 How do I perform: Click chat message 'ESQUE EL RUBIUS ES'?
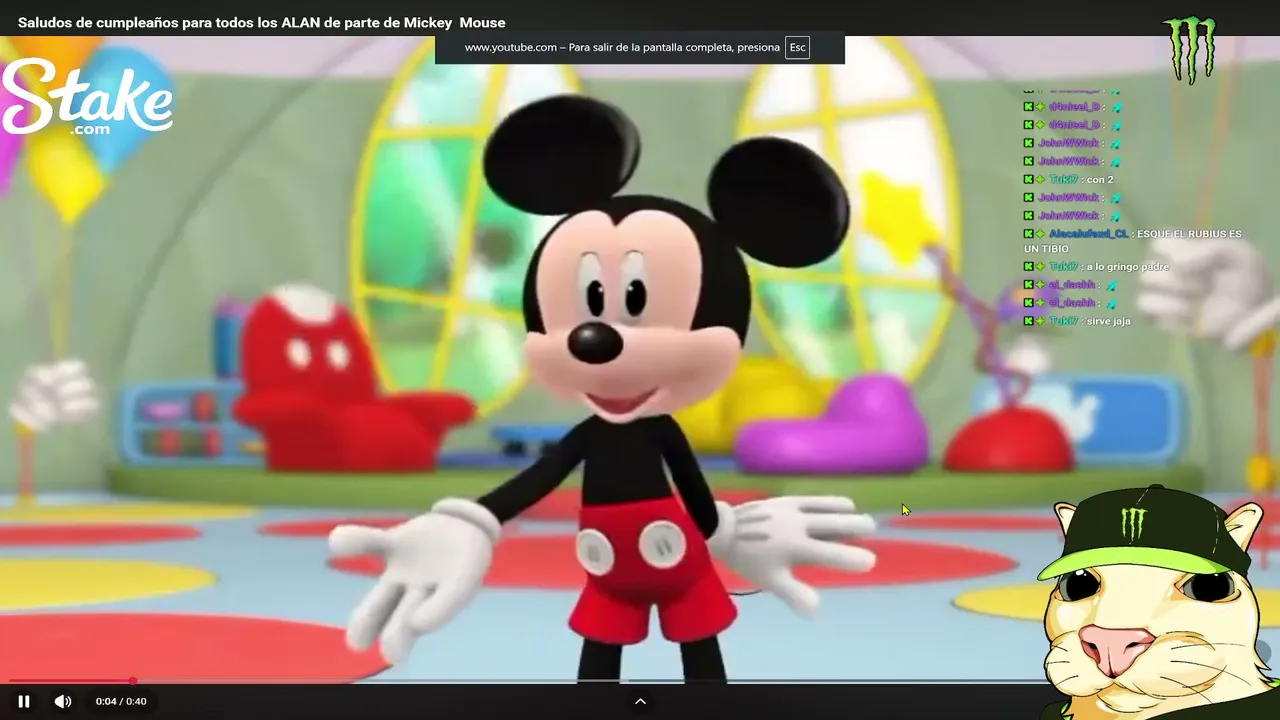(1189, 234)
